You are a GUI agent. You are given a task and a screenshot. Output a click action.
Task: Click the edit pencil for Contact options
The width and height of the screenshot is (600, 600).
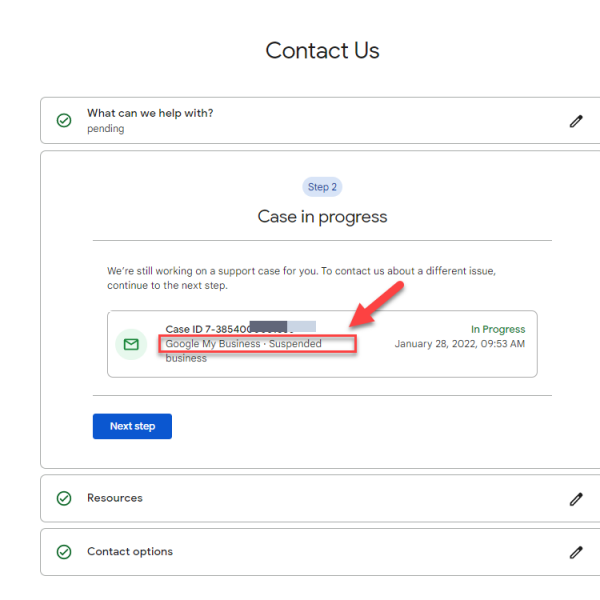click(x=576, y=552)
